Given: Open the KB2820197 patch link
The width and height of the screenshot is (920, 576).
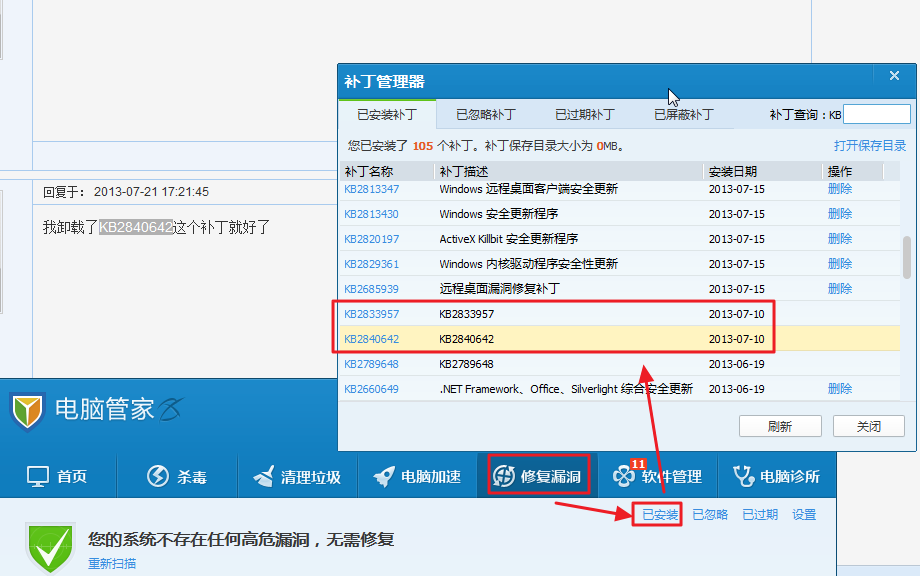Looking at the screenshot, I should pyautogui.click(x=371, y=239).
